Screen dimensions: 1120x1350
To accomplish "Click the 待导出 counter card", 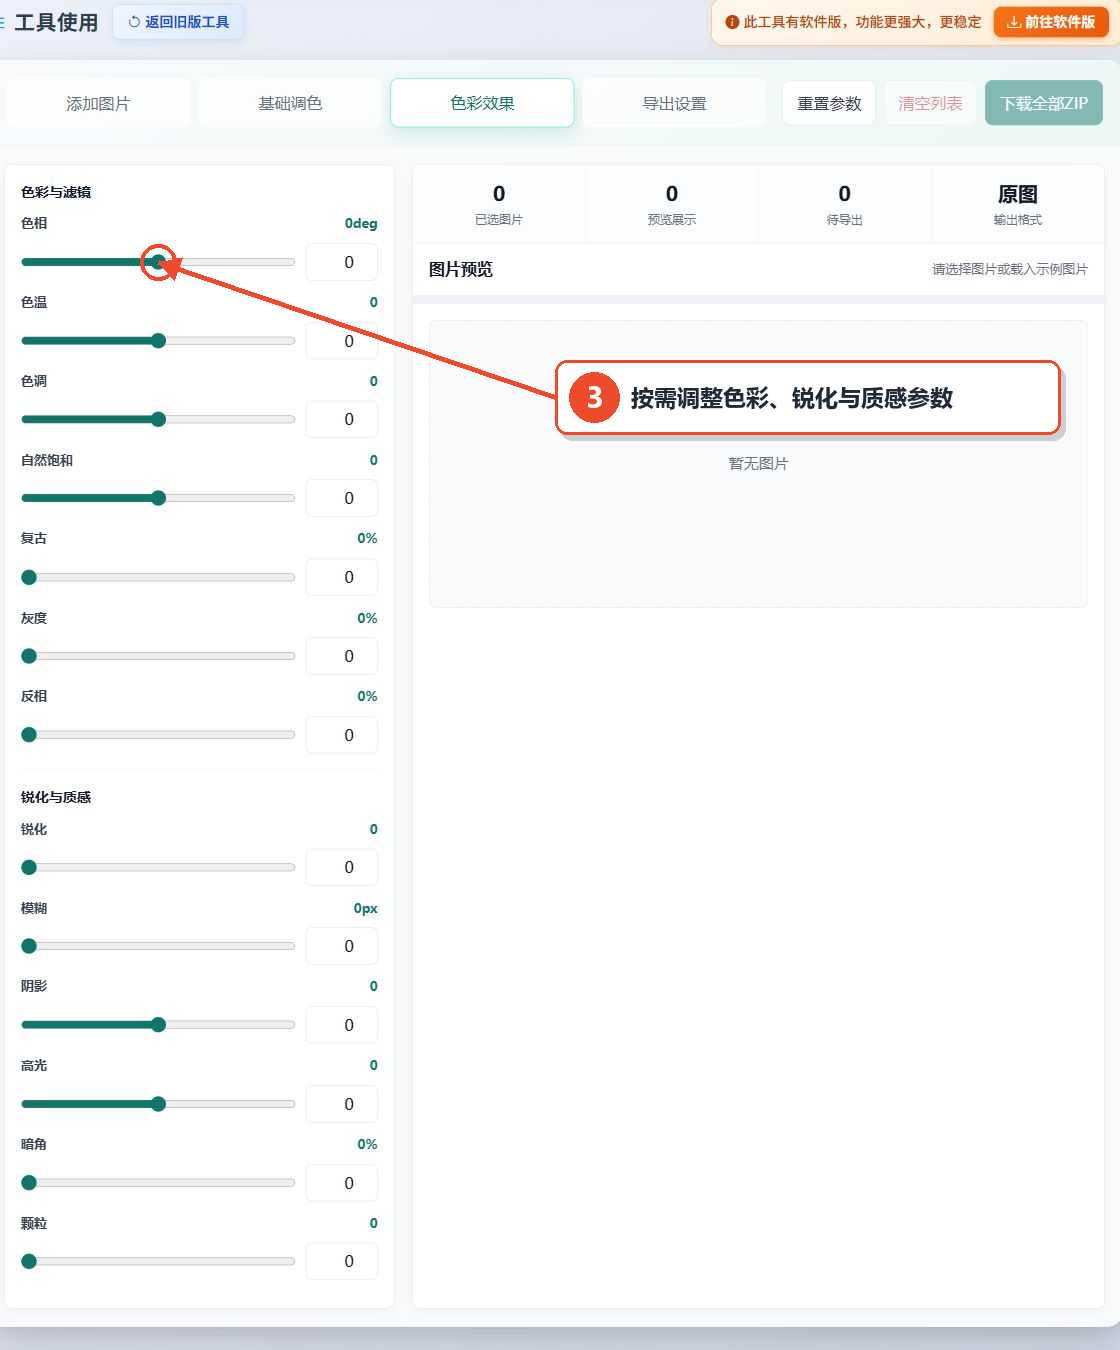I will click(845, 204).
